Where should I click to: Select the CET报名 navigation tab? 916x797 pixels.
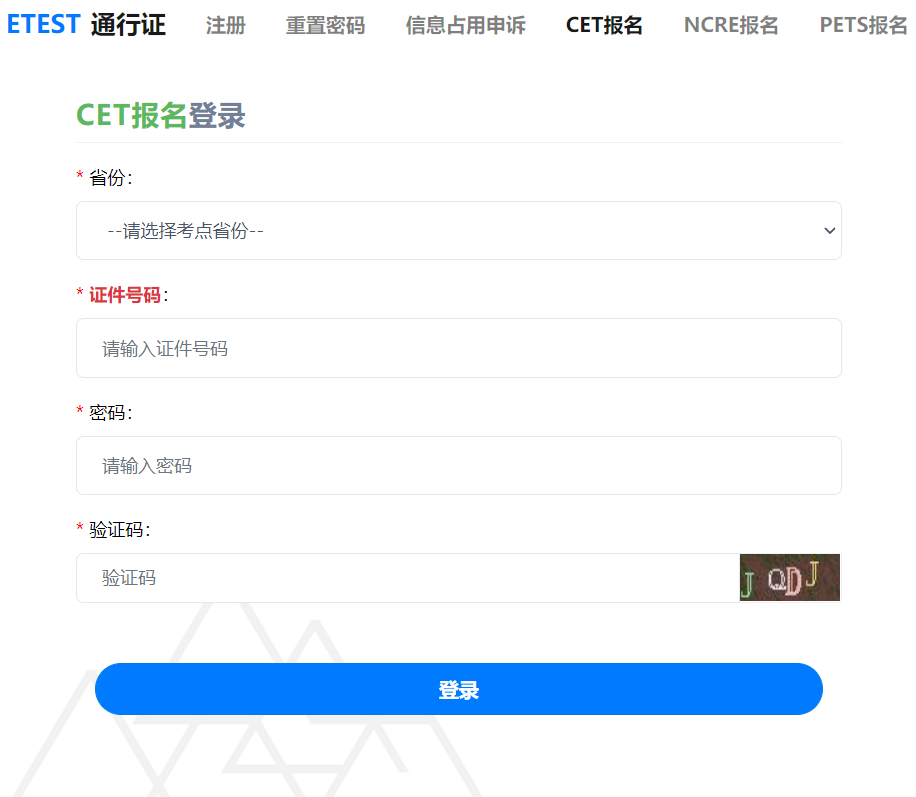pyautogui.click(x=604, y=25)
